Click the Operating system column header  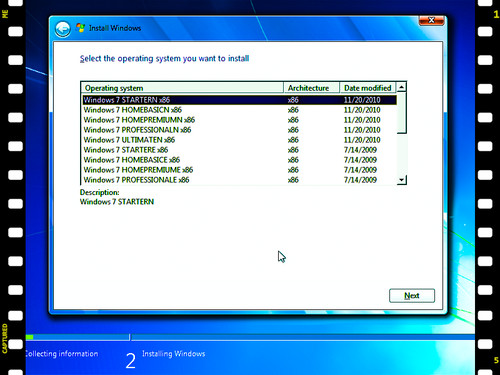click(182, 88)
